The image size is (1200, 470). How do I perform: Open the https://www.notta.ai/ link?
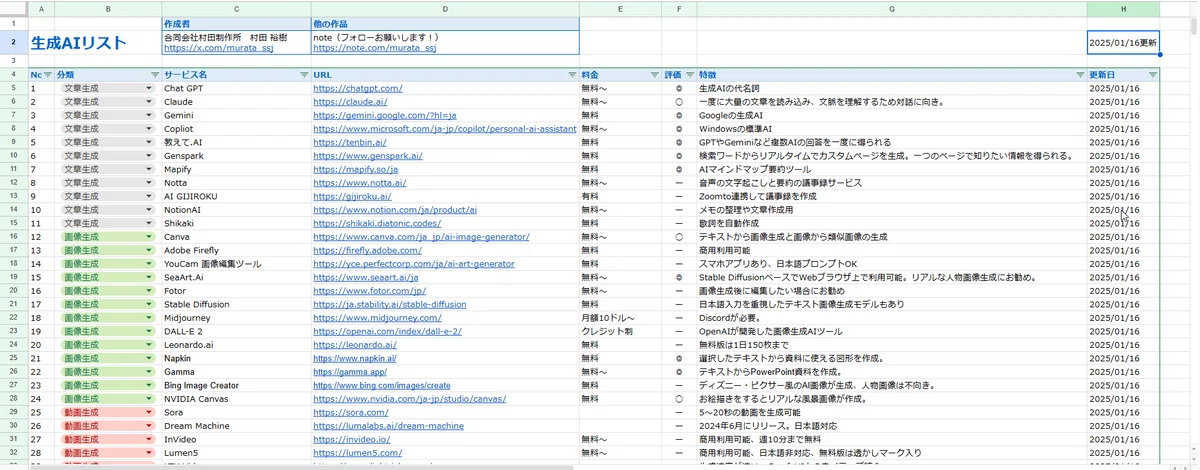pos(359,183)
